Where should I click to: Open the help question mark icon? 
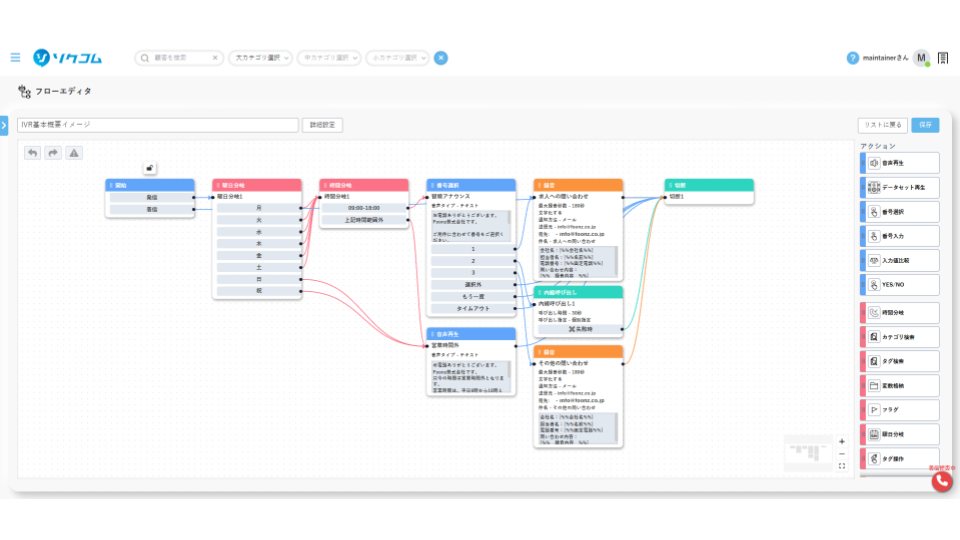852,58
